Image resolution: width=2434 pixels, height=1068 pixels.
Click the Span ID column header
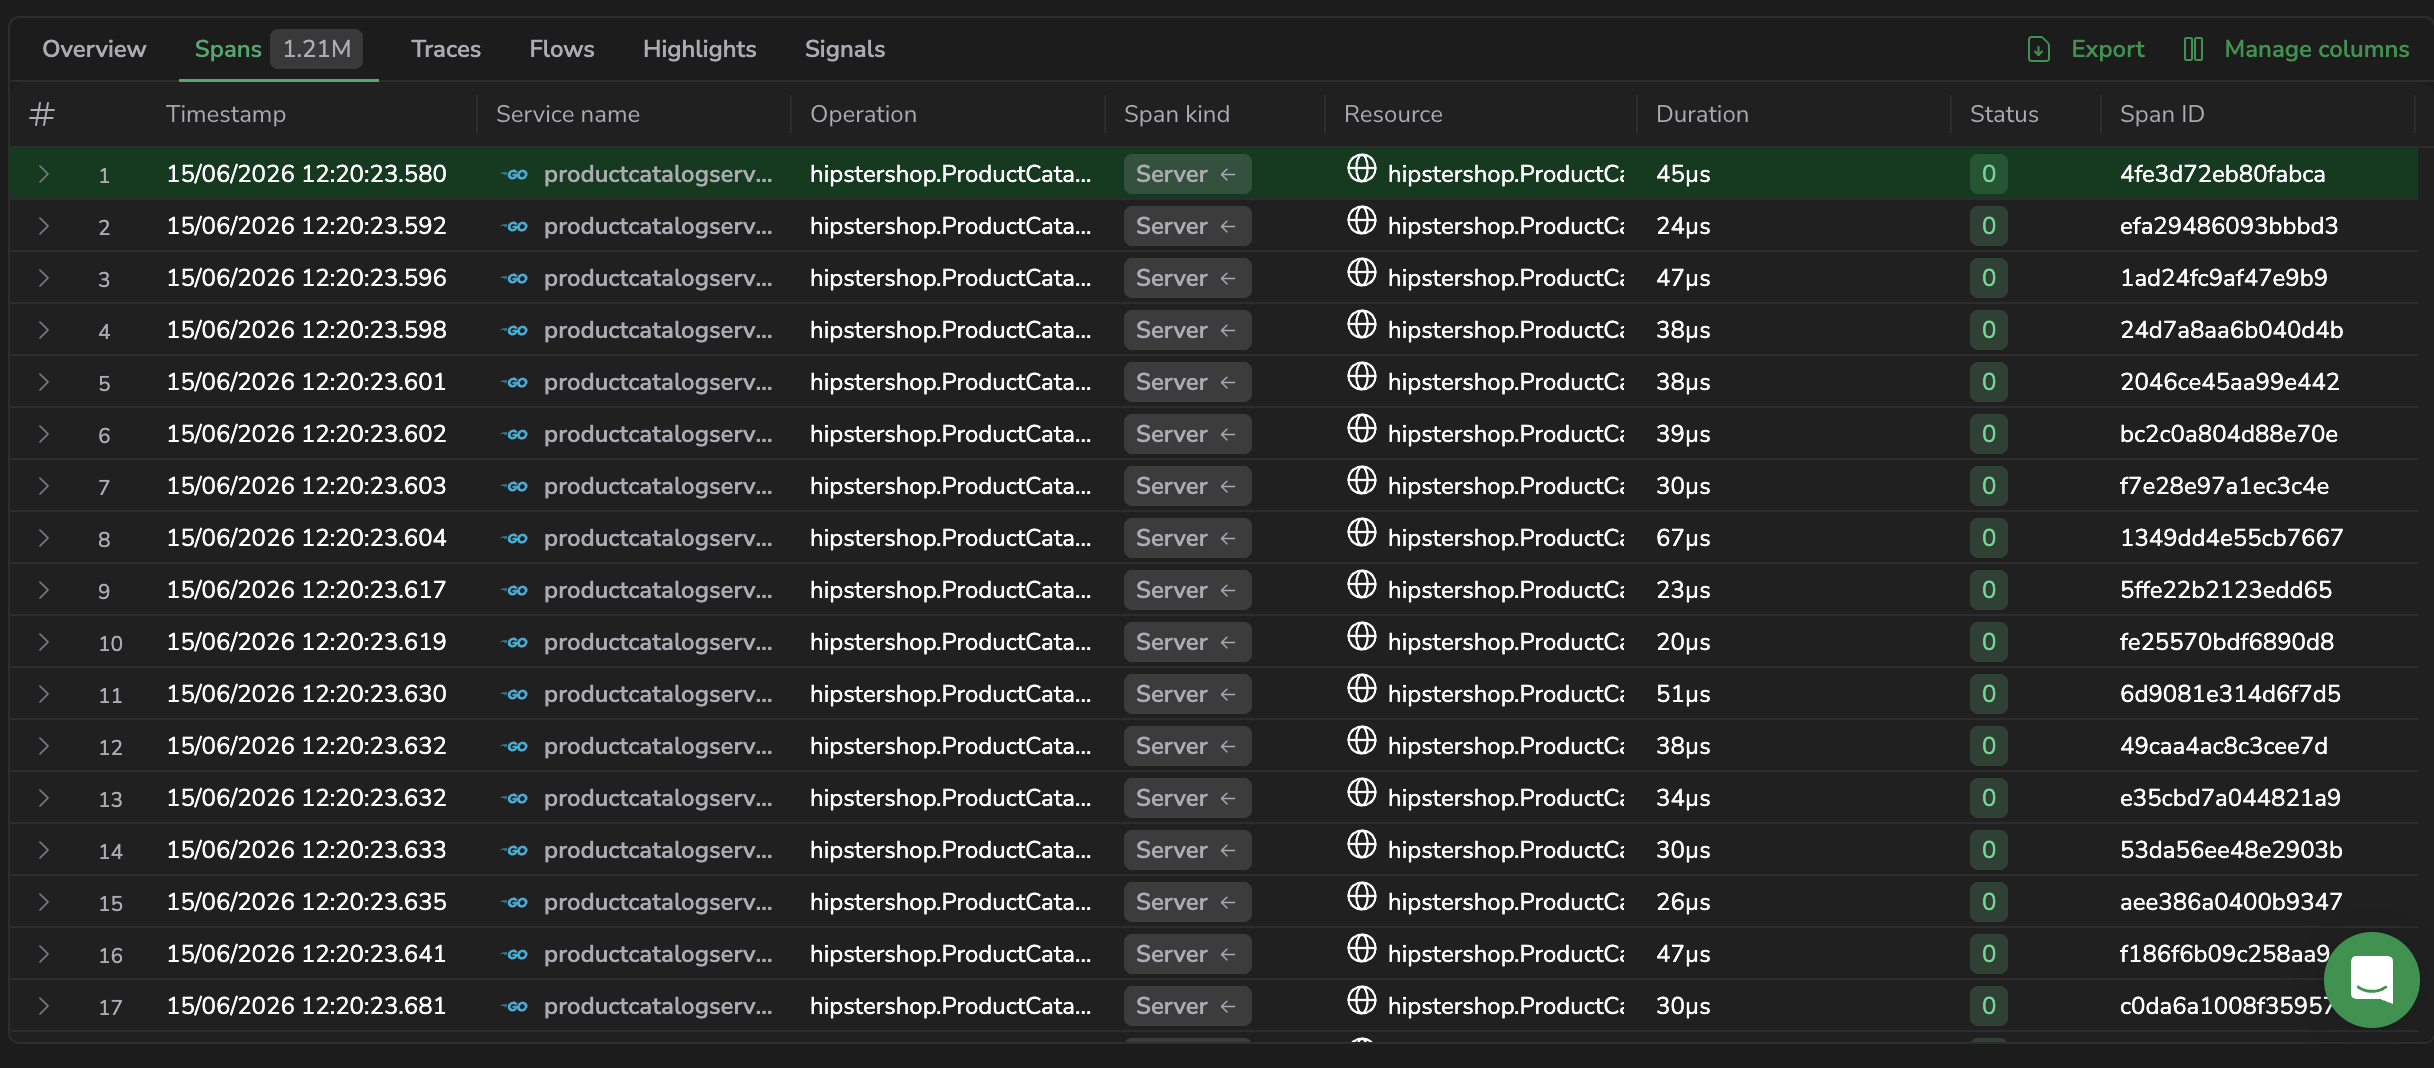click(x=2162, y=114)
